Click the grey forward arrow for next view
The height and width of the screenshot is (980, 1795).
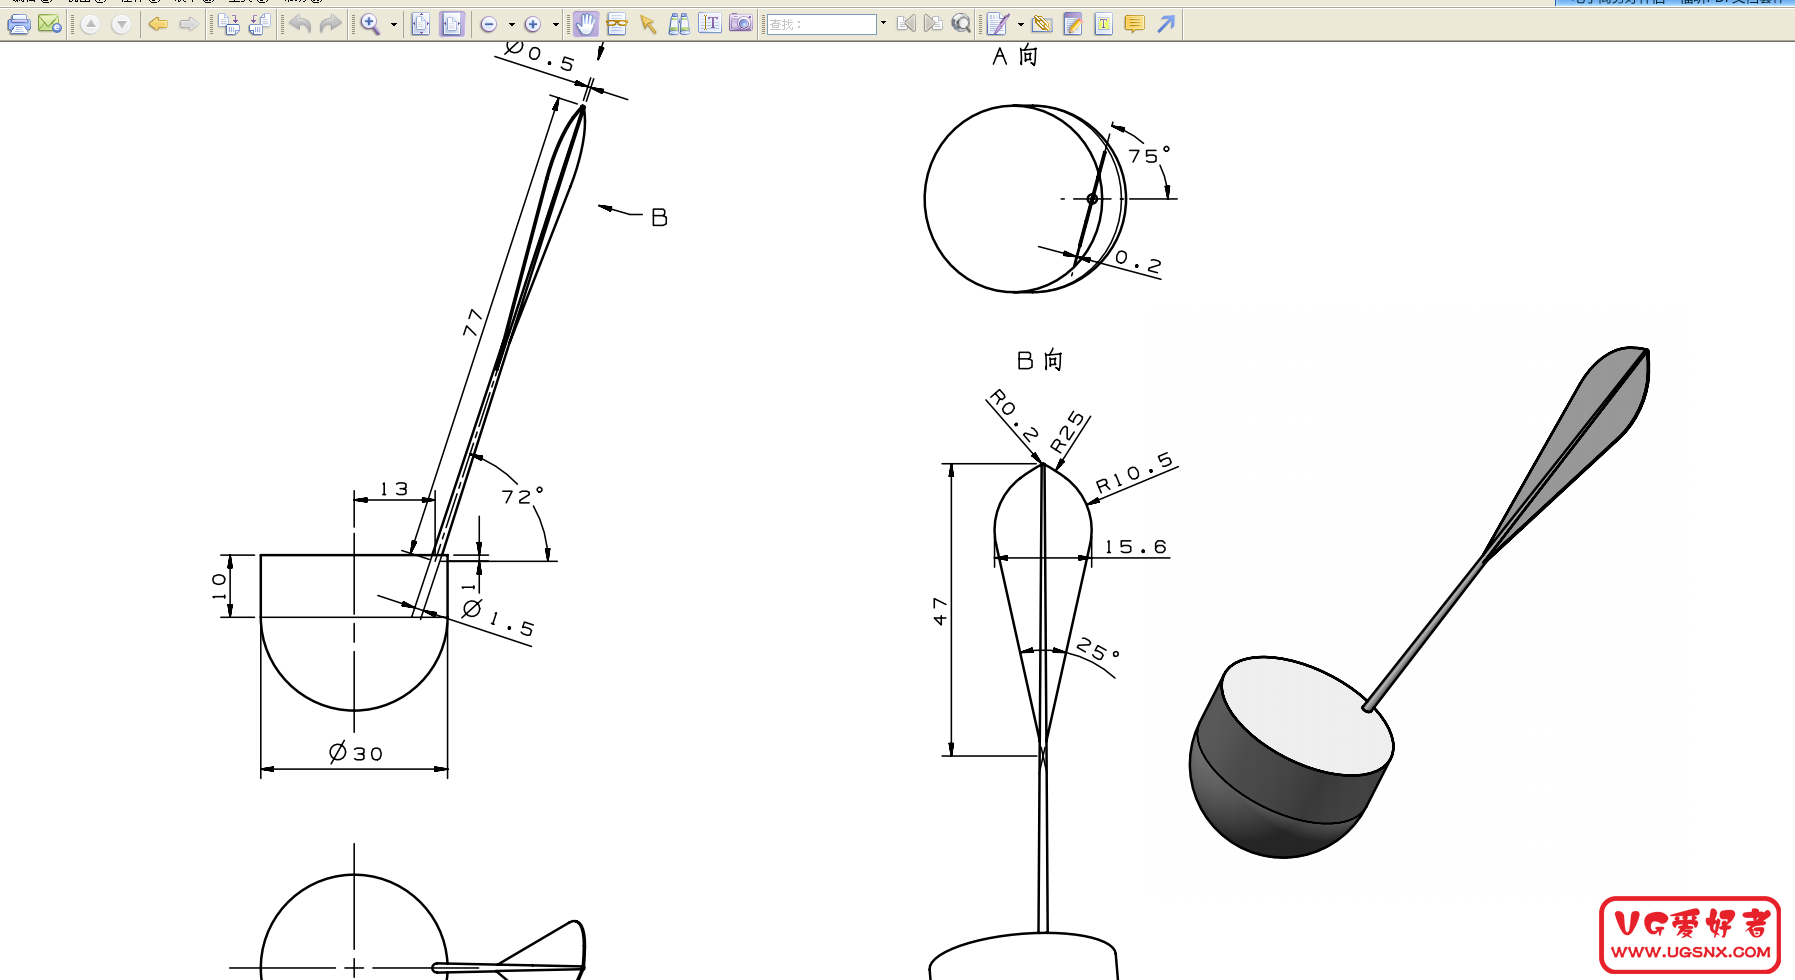(x=188, y=24)
